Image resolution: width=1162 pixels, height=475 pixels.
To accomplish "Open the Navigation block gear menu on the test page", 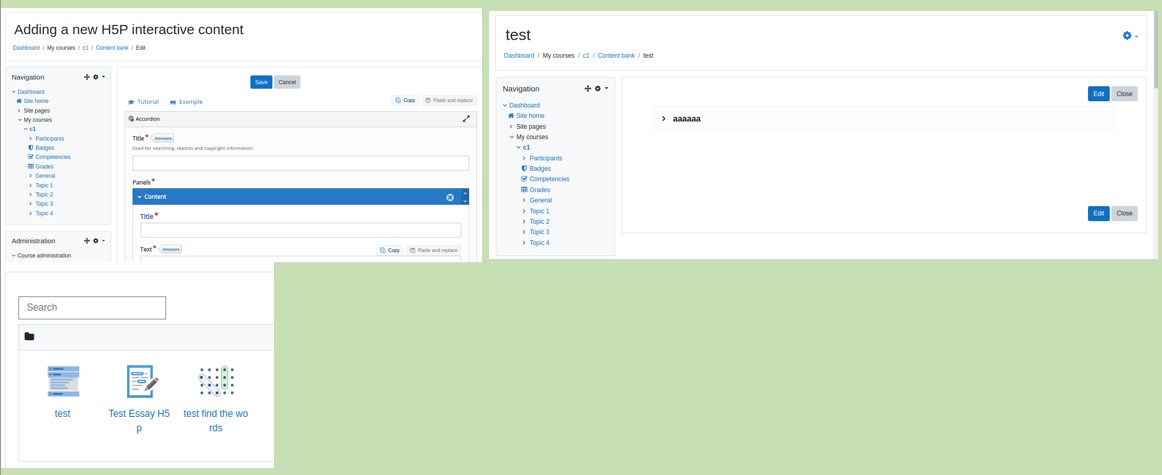I will click(601, 88).
